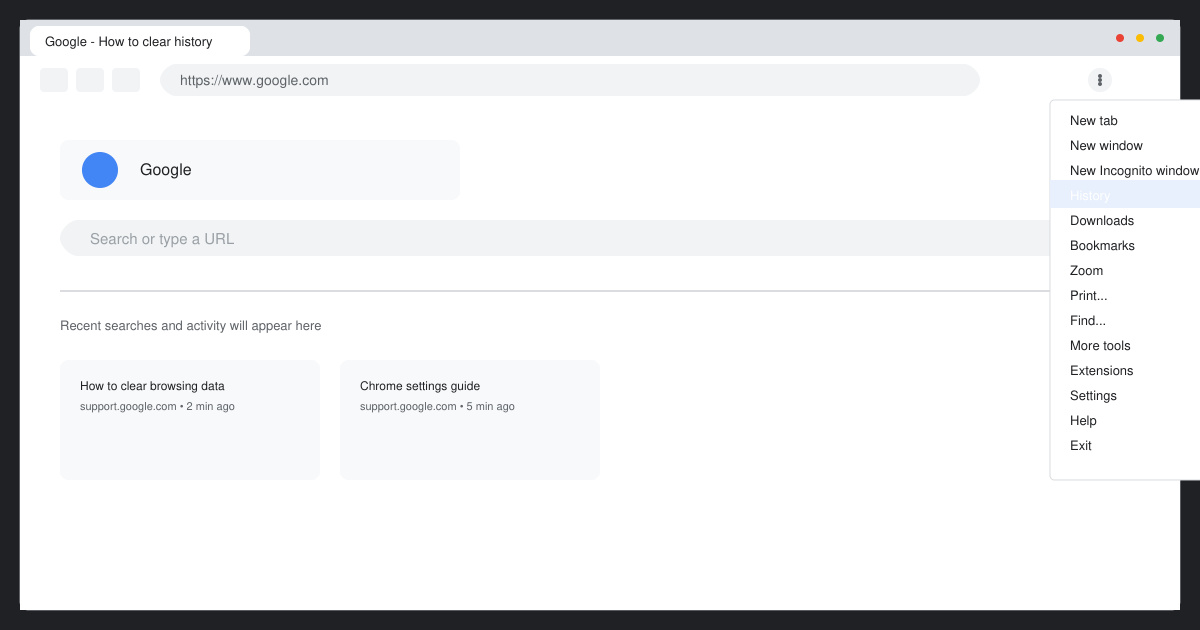Click 'support.google.com • 2 min ago' text
The width and height of the screenshot is (1200, 630).
click(x=157, y=407)
